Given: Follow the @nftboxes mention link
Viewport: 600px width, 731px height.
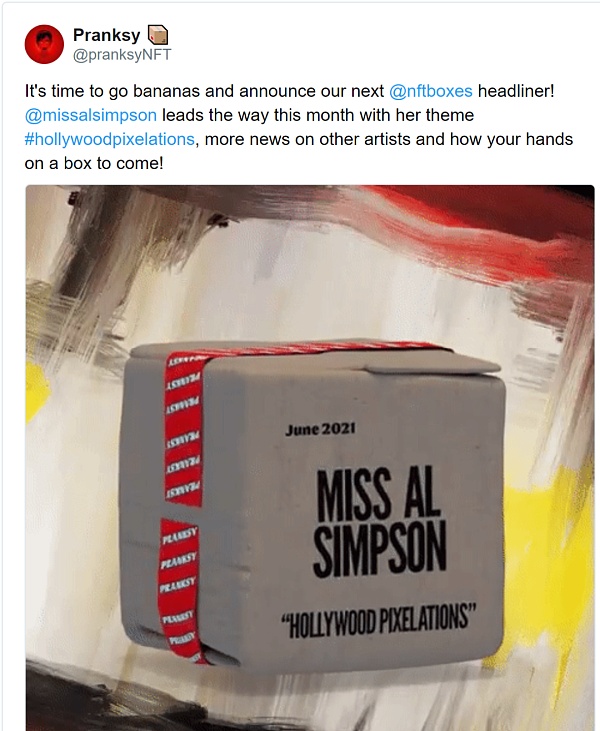Looking at the screenshot, I should [431, 91].
